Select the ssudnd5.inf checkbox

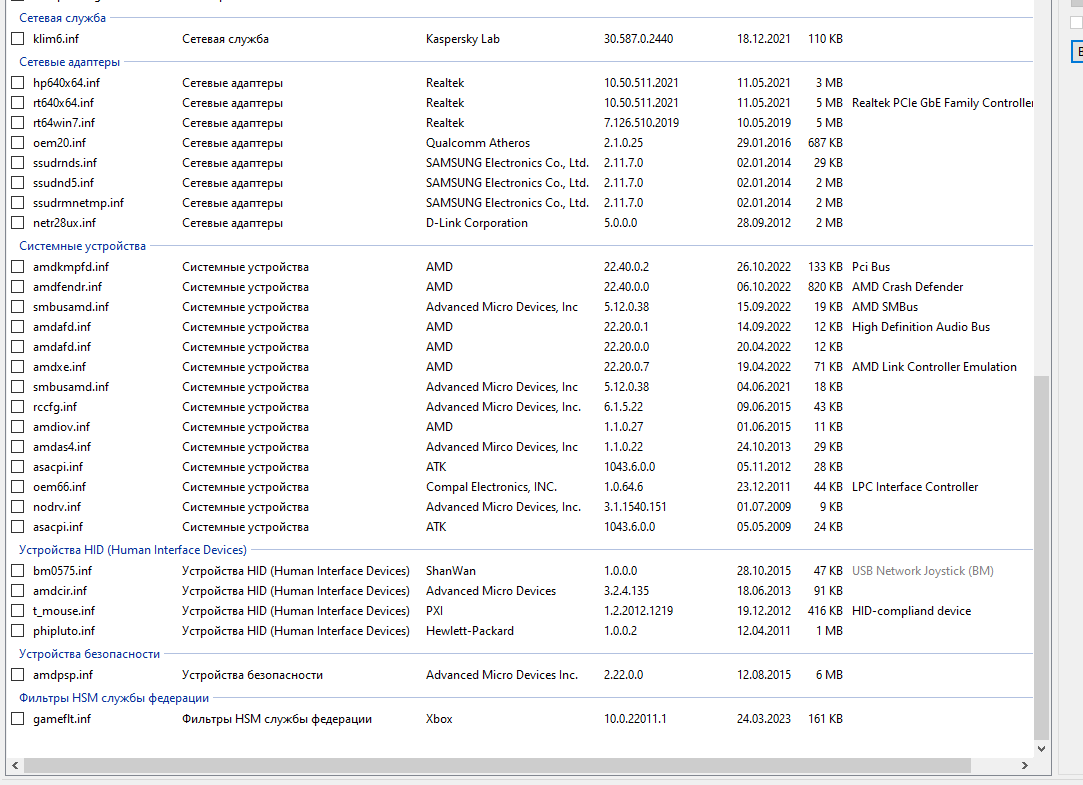[x=18, y=182]
